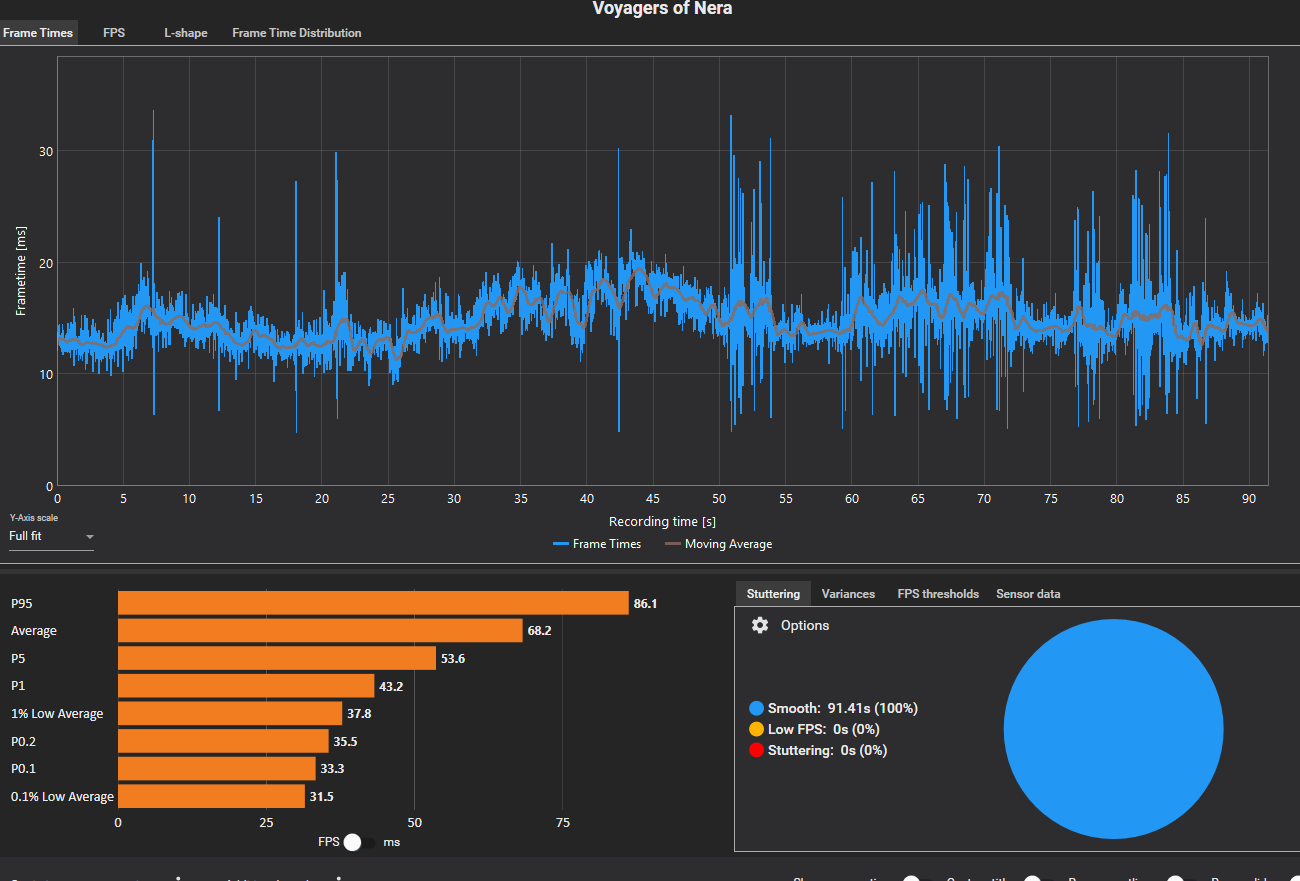Click the Average 68.2 bar
Viewport: 1300px width, 881px height.
pyautogui.click(x=320, y=630)
